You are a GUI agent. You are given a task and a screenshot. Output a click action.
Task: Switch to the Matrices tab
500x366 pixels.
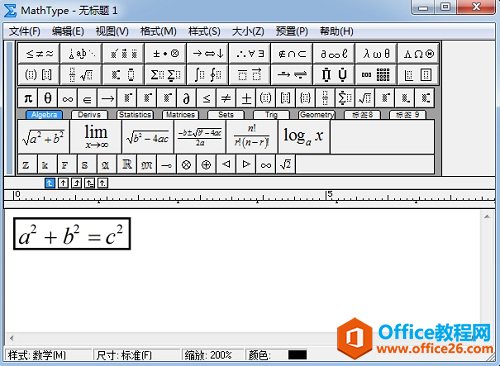(180, 115)
